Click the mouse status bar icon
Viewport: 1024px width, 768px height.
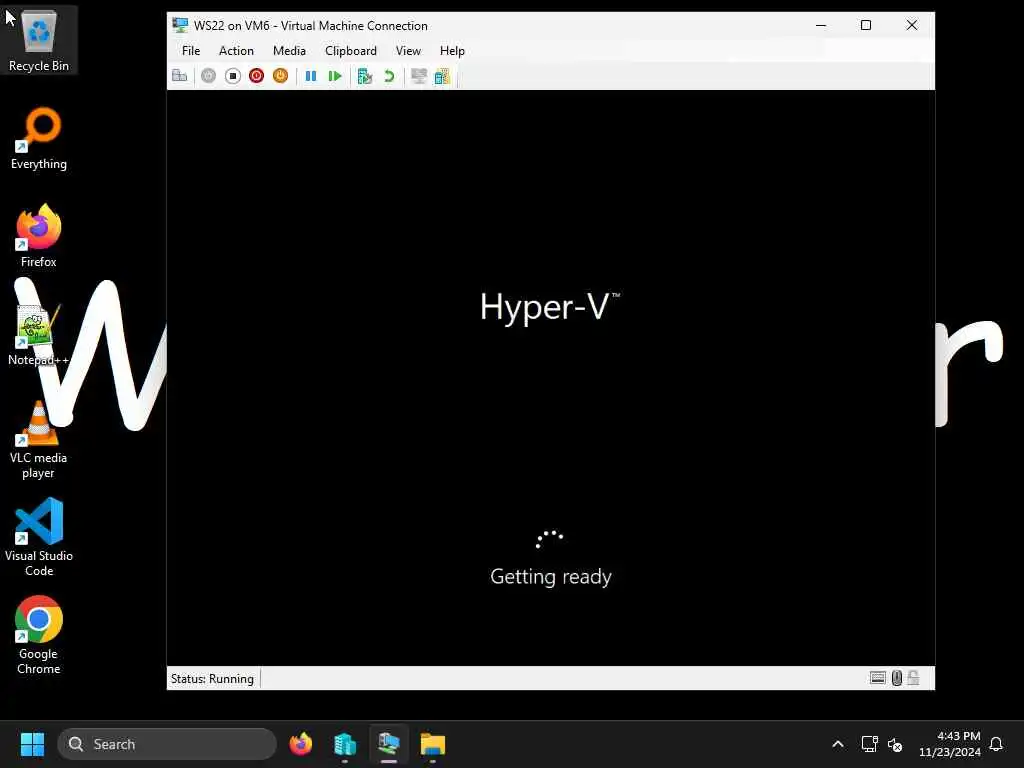point(897,678)
